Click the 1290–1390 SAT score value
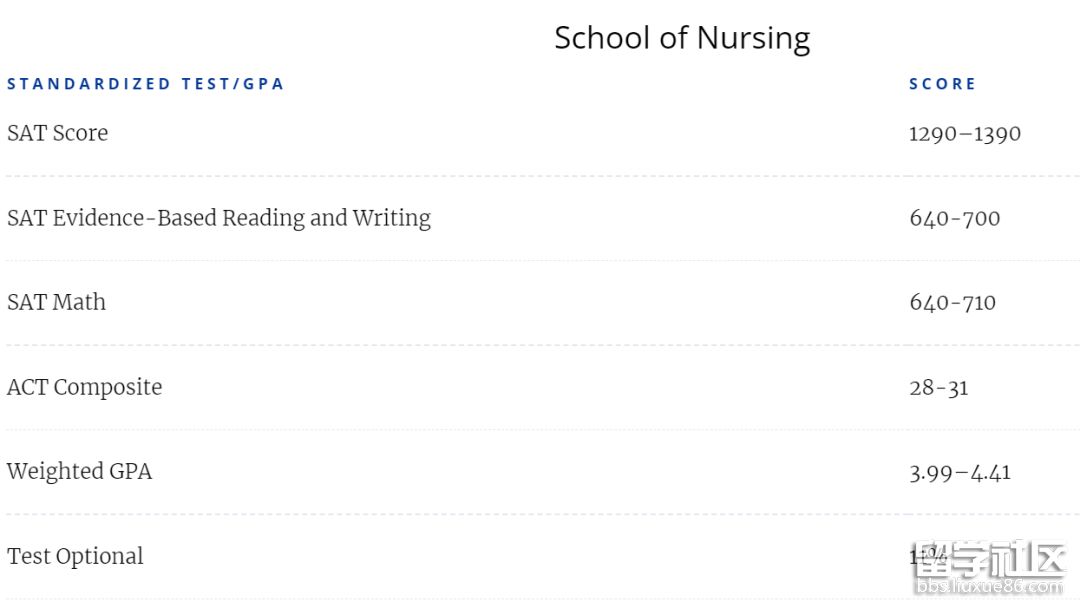 click(964, 134)
